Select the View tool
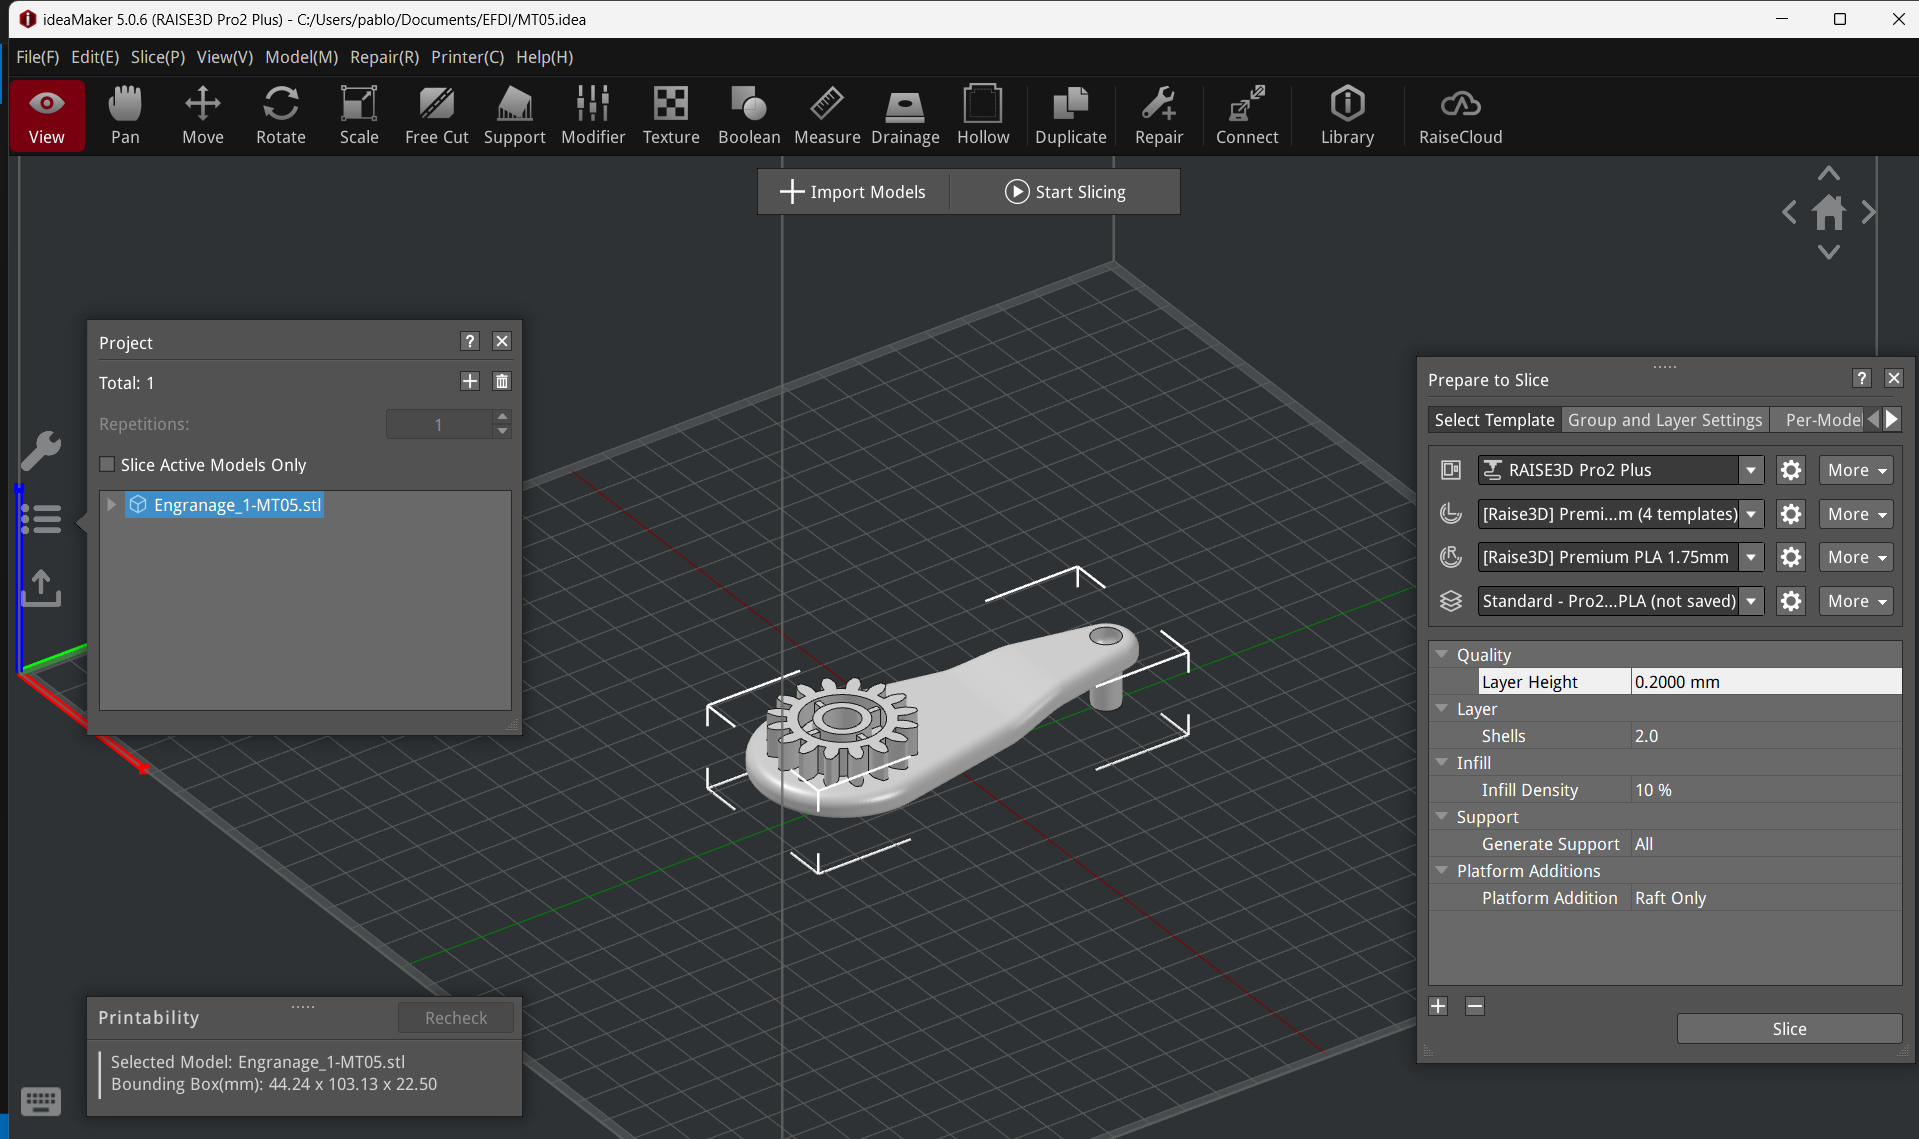 coord(47,116)
